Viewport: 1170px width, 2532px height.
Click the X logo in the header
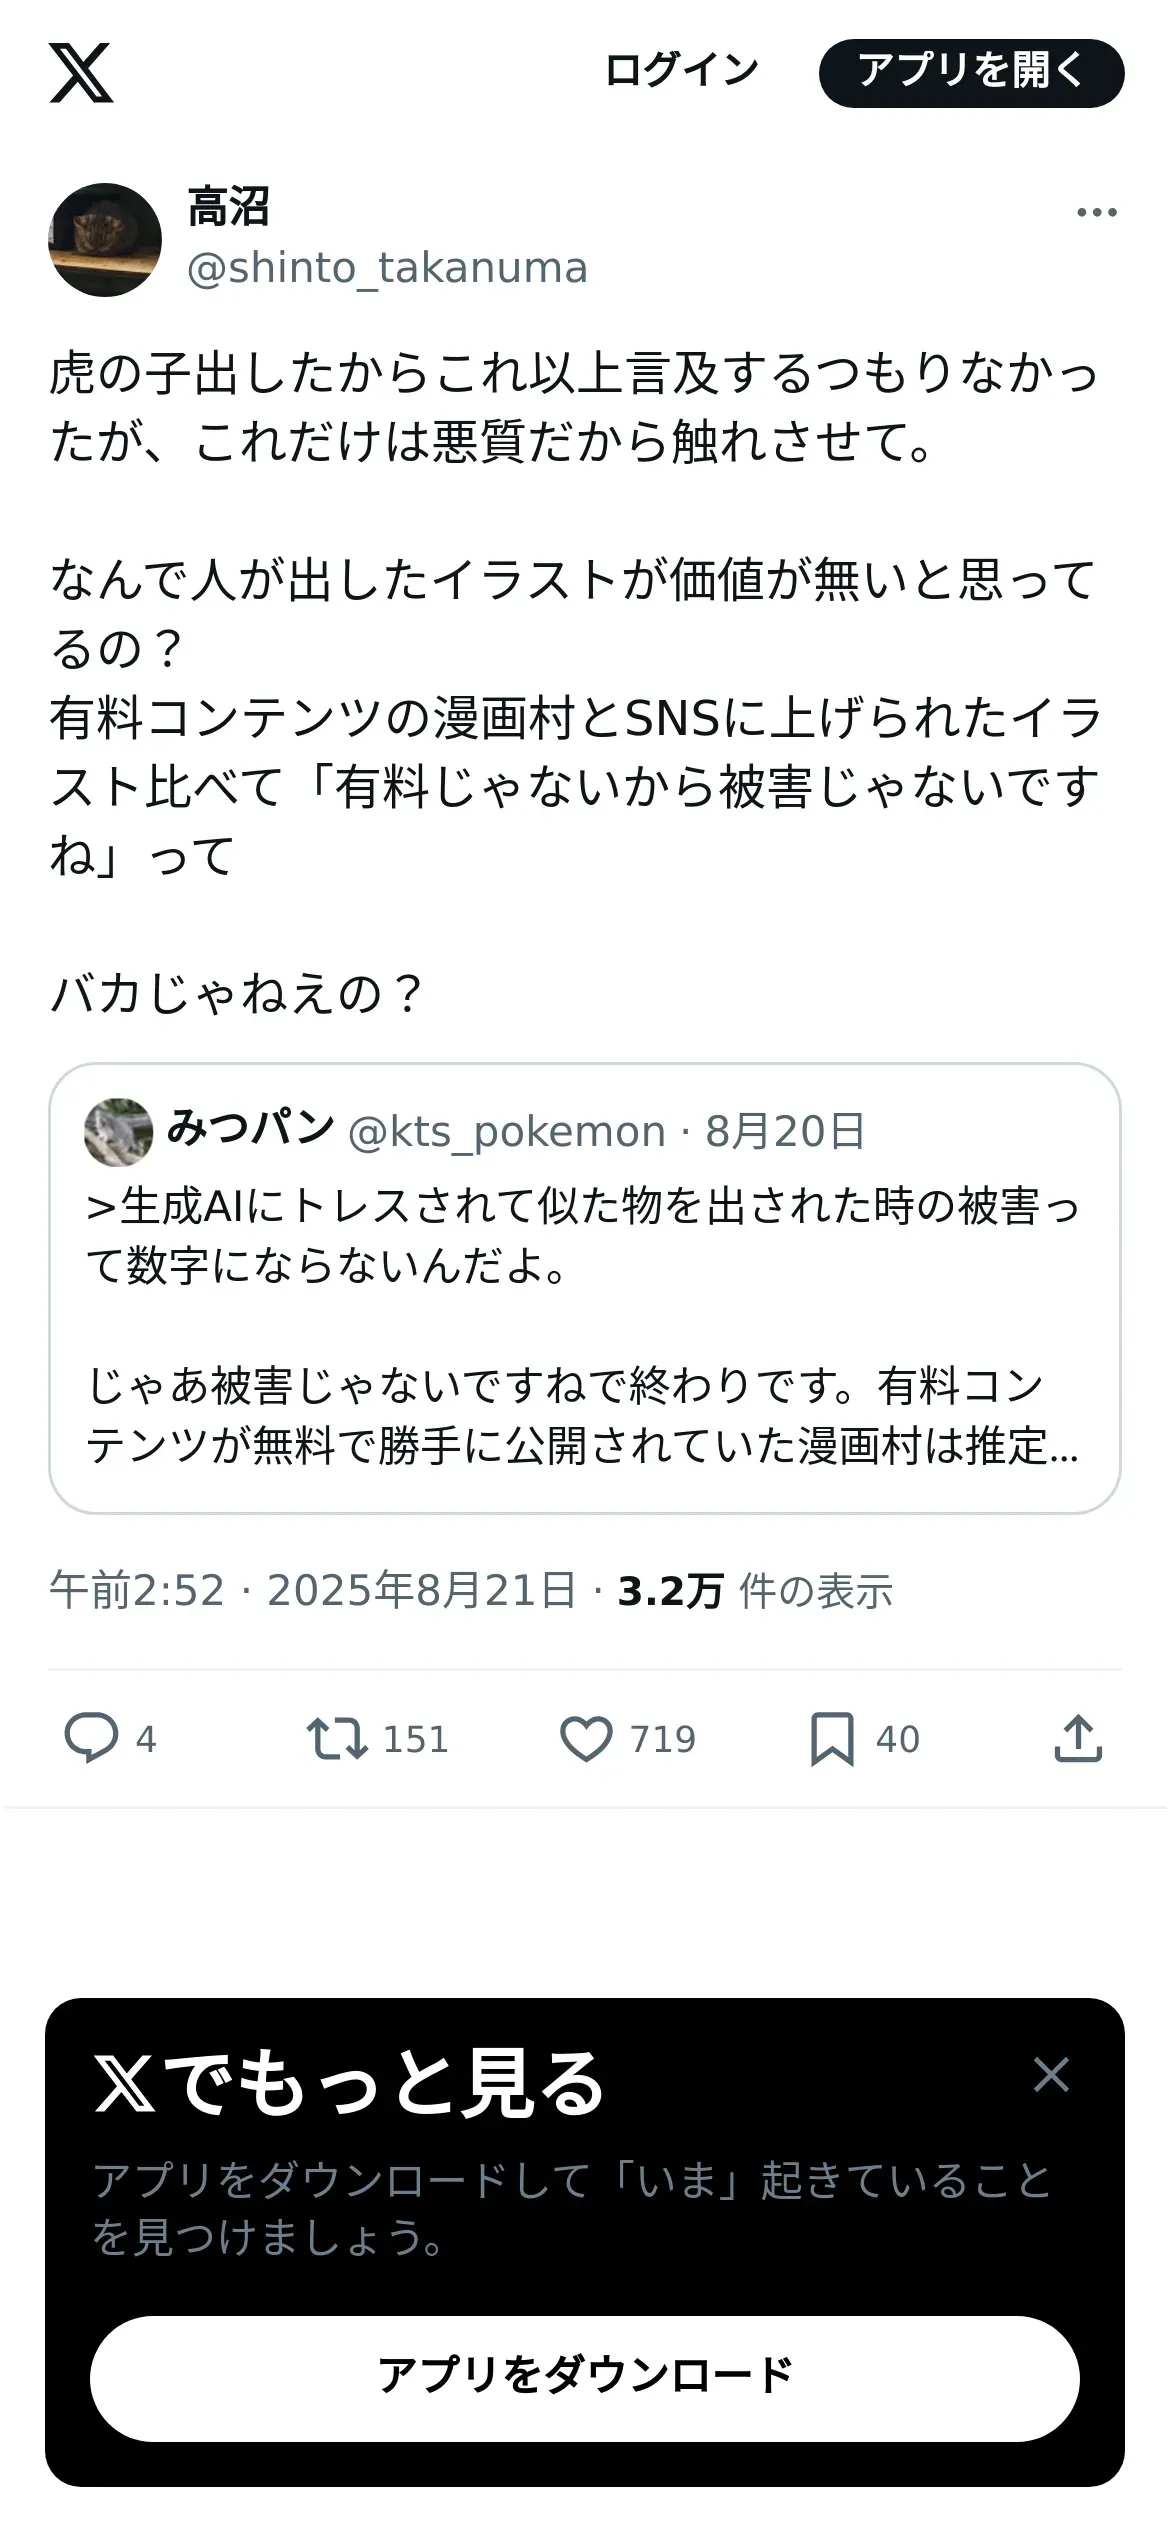click(x=81, y=73)
